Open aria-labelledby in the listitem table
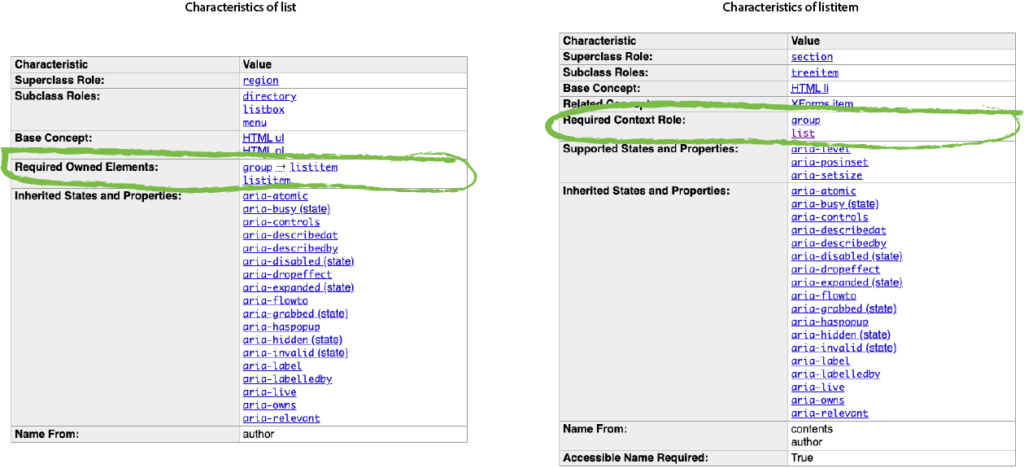This screenshot has height=468, width=1024. pos(836,373)
